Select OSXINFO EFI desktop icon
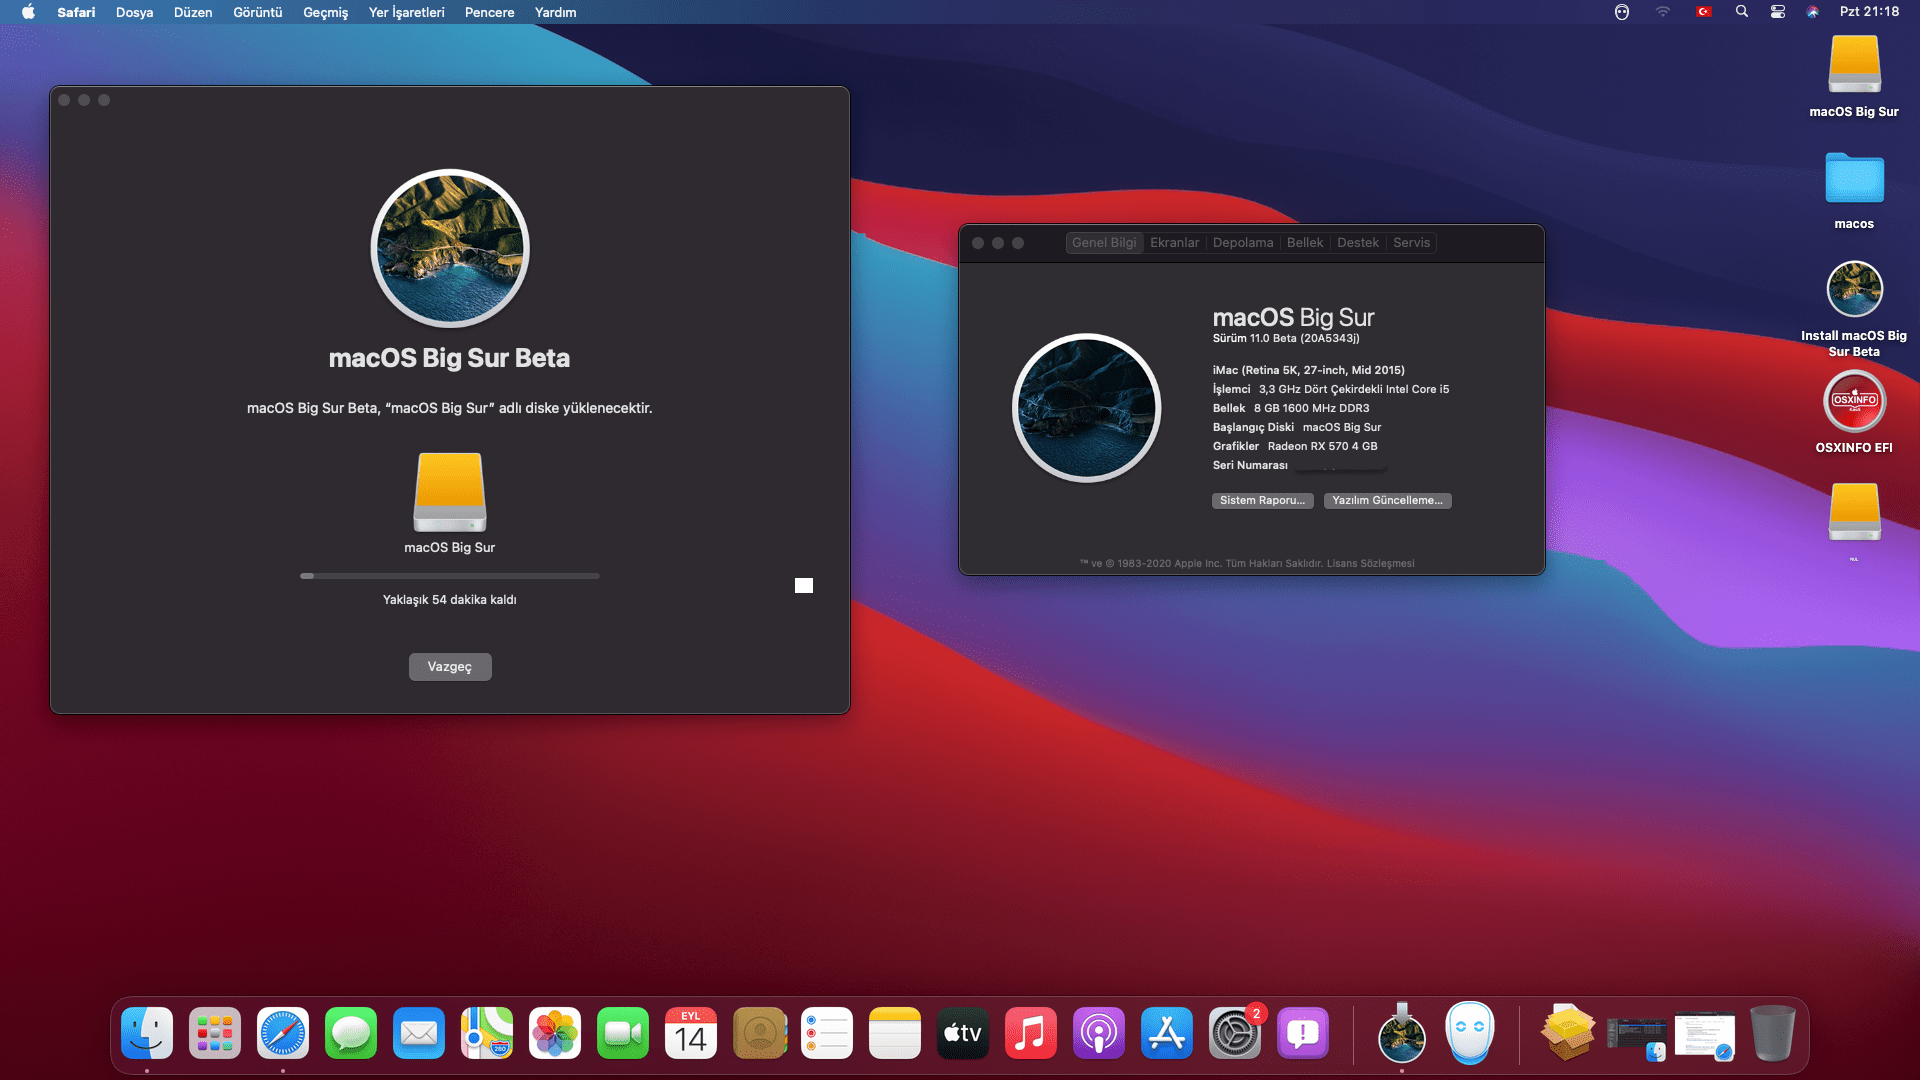The image size is (1920, 1080). 1854,412
